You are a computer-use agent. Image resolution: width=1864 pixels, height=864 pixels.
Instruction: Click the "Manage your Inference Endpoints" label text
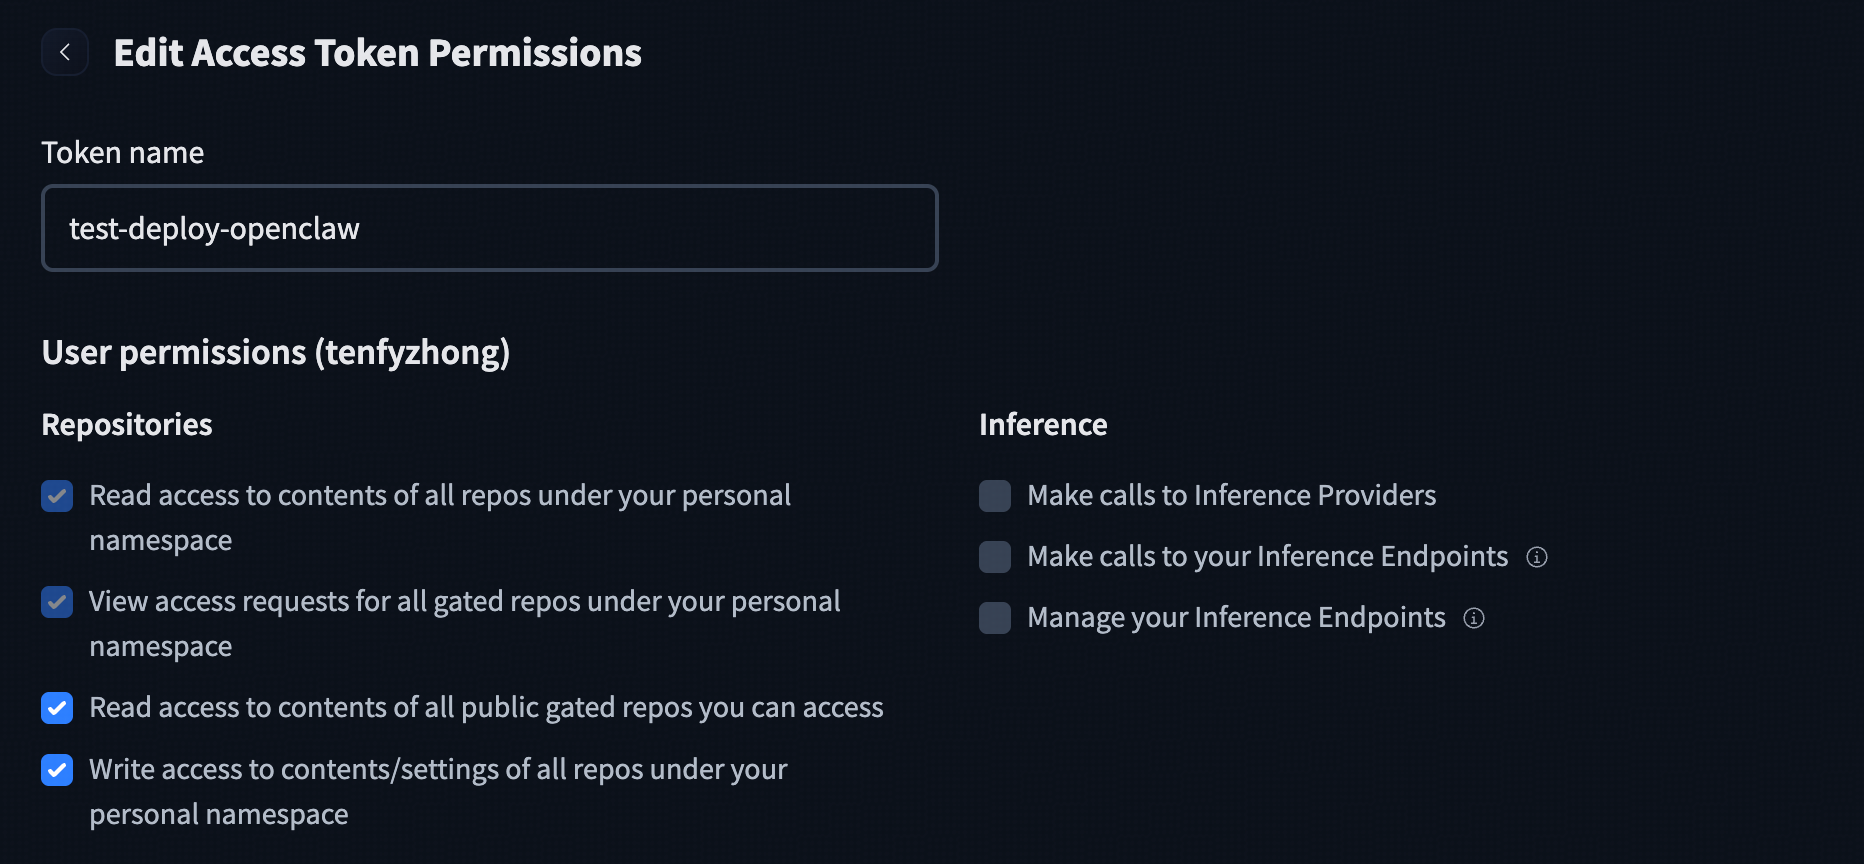[1236, 618]
